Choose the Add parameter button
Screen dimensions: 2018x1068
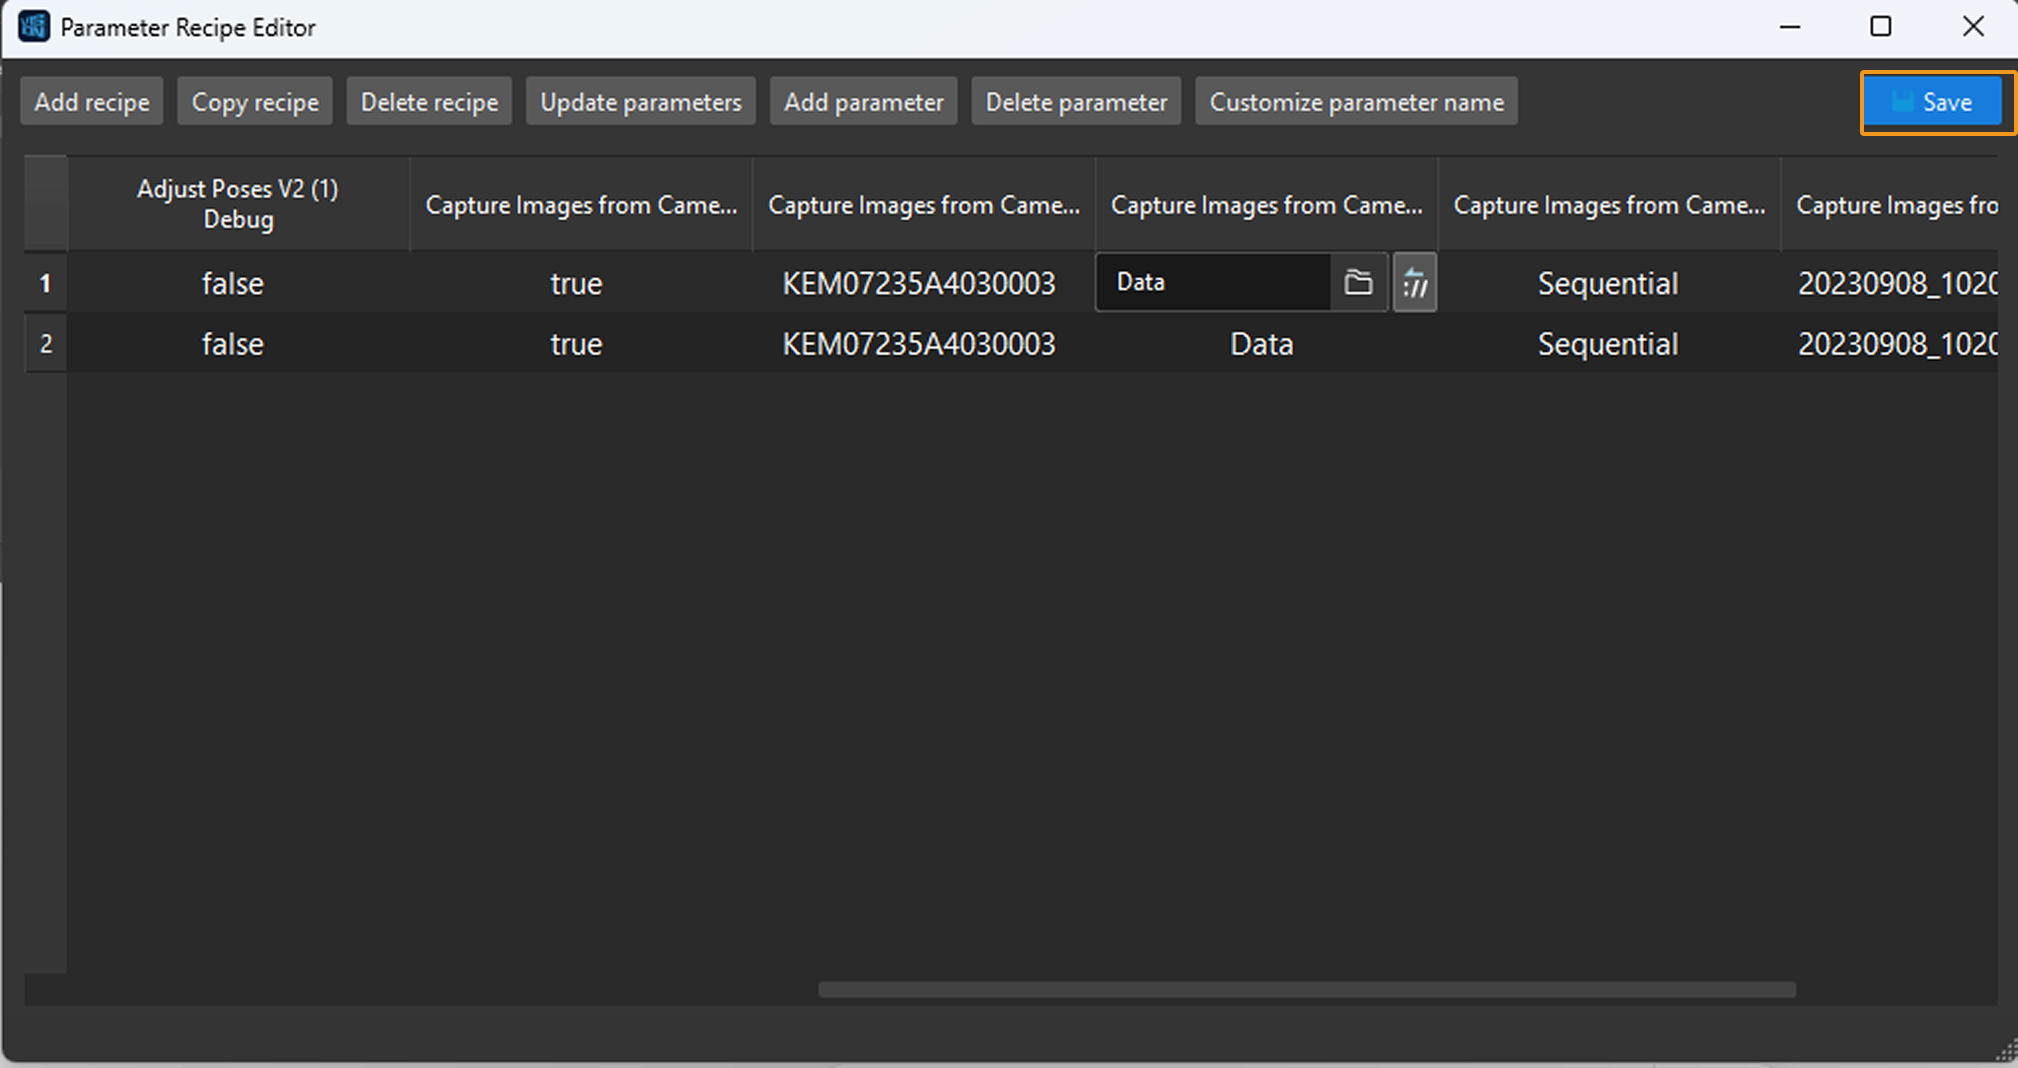863,102
